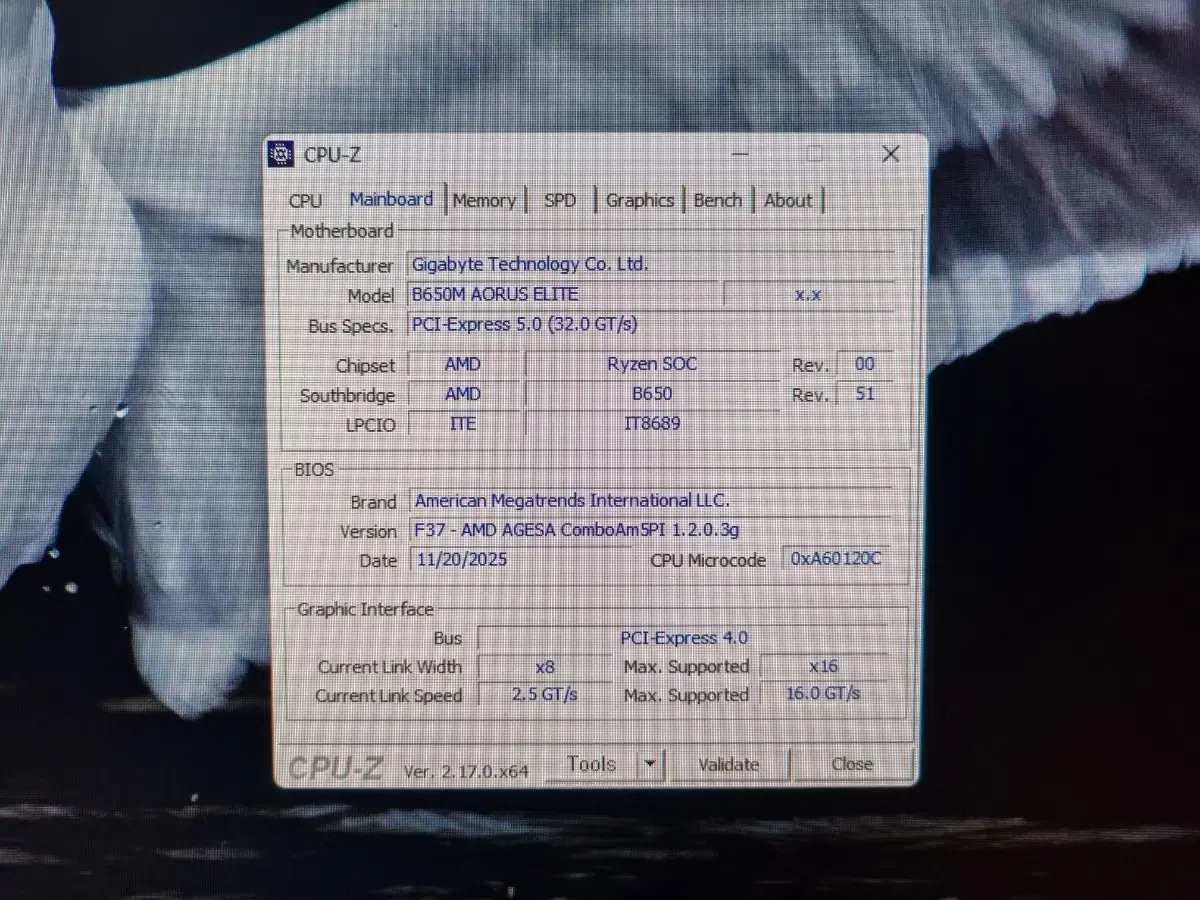This screenshot has height=900, width=1200.
Task: Minimize the CPU-Z window
Action: pos(740,154)
